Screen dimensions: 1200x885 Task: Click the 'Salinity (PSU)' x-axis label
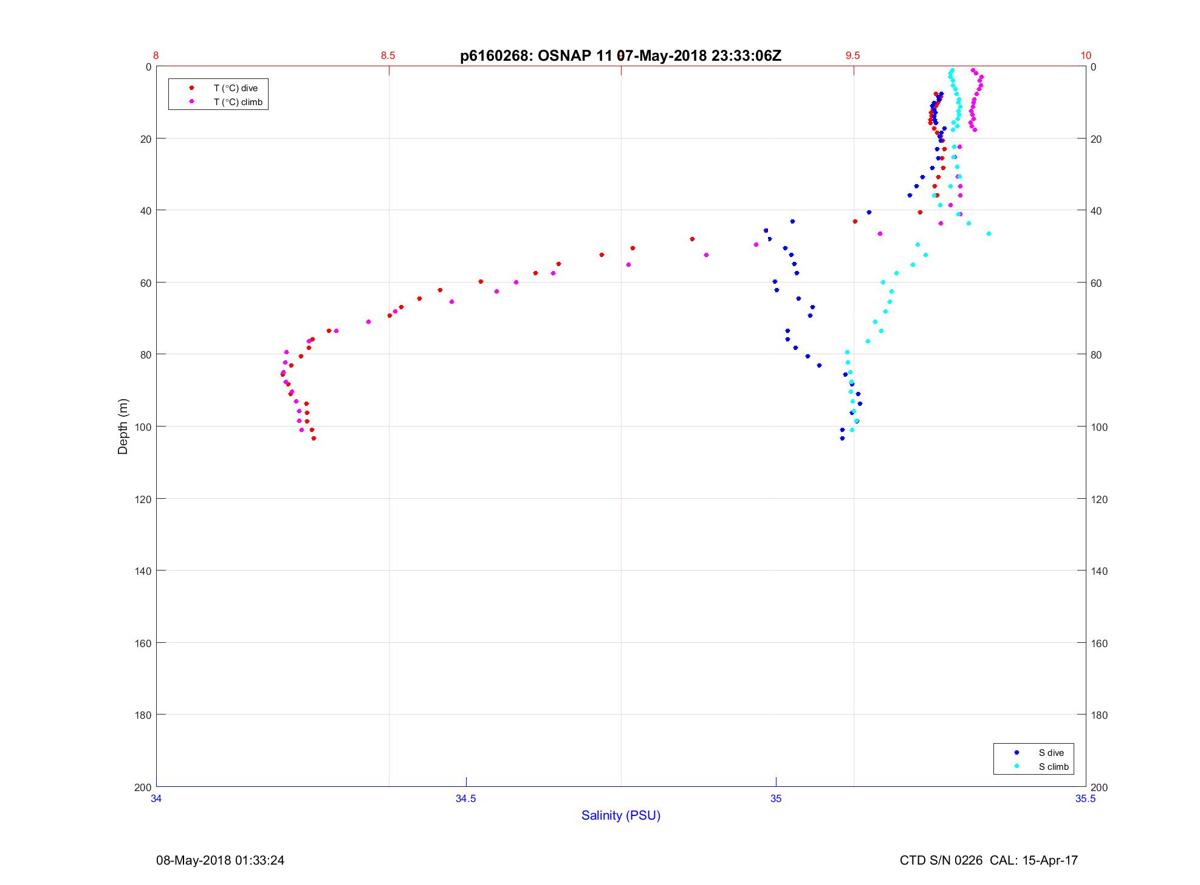621,816
